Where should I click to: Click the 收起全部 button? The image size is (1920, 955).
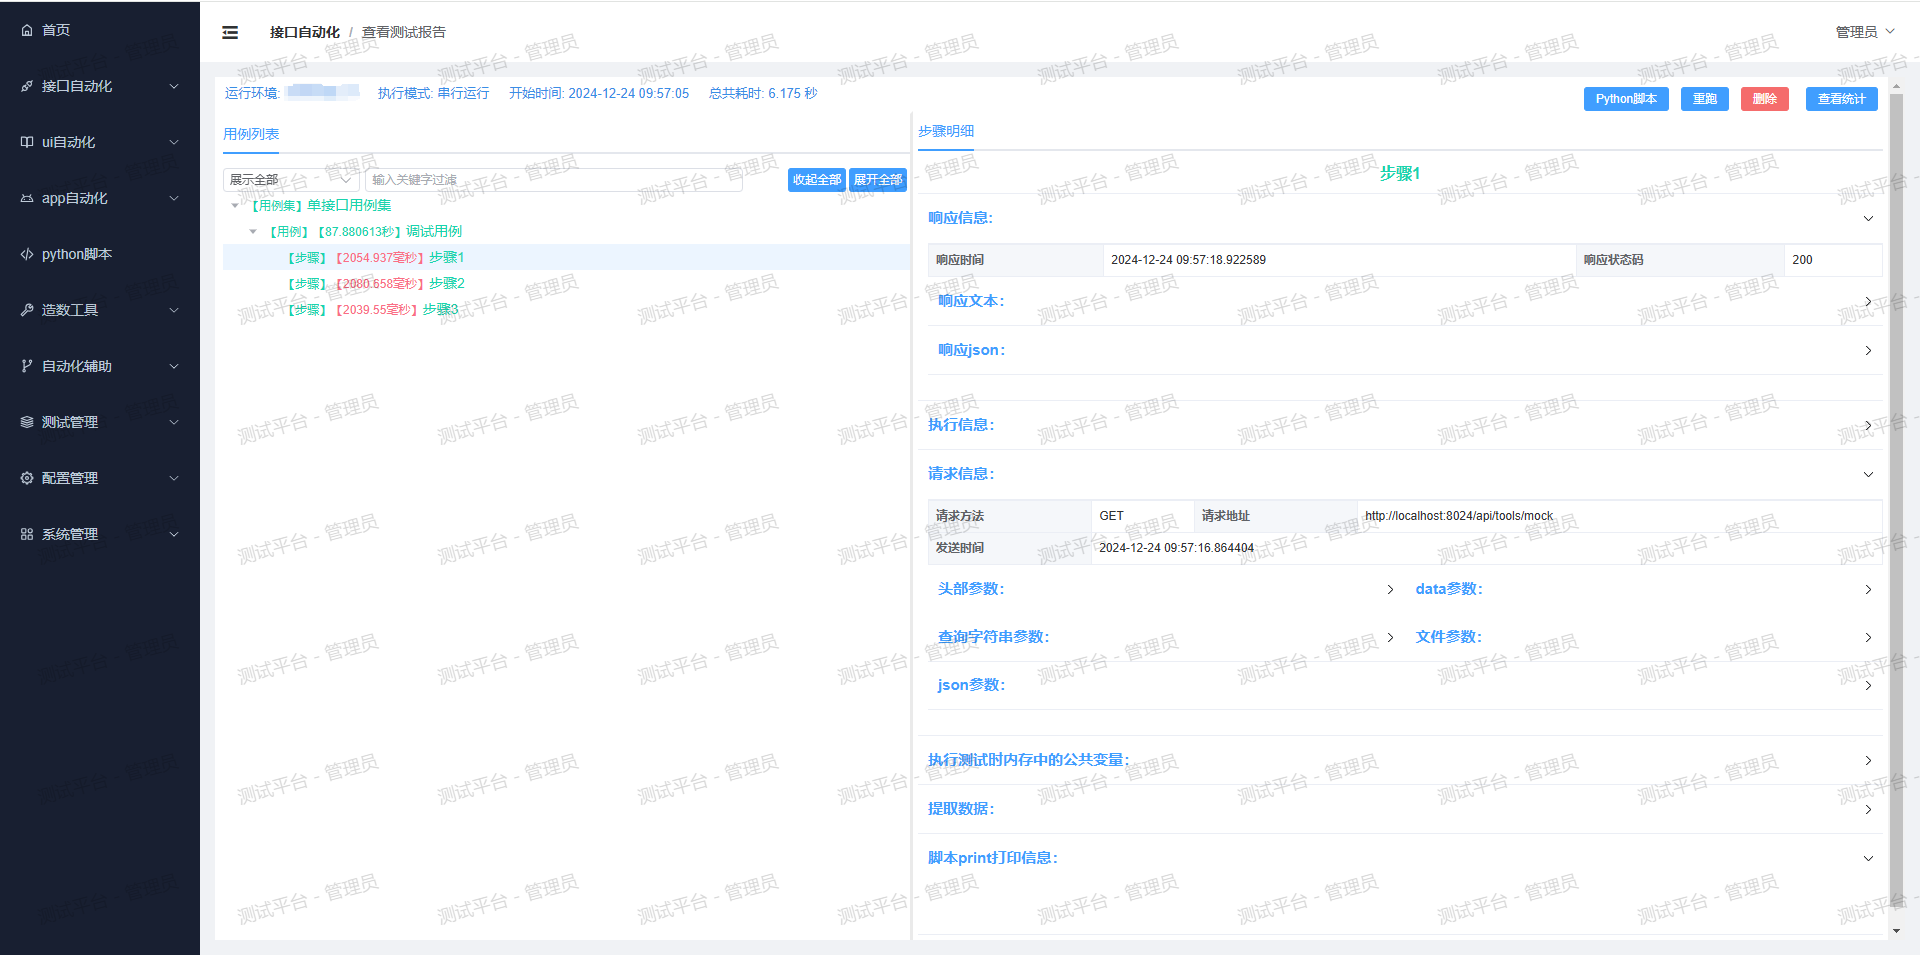(x=817, y=180)
